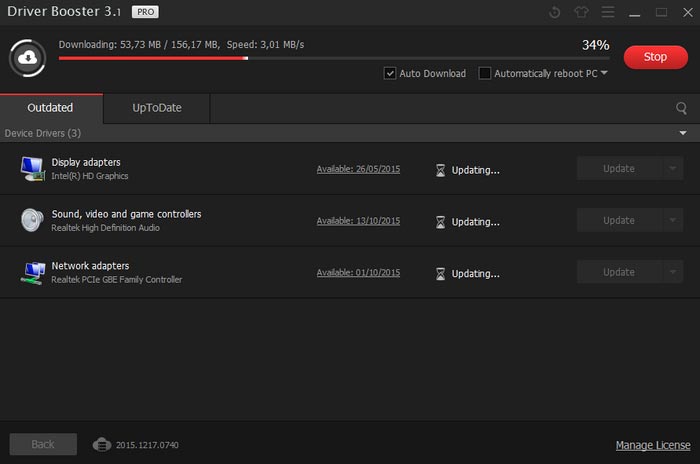The image size is (700, 464).
Task: Open the skin (t-shirt) icon
Action: [x=583, y=13]
